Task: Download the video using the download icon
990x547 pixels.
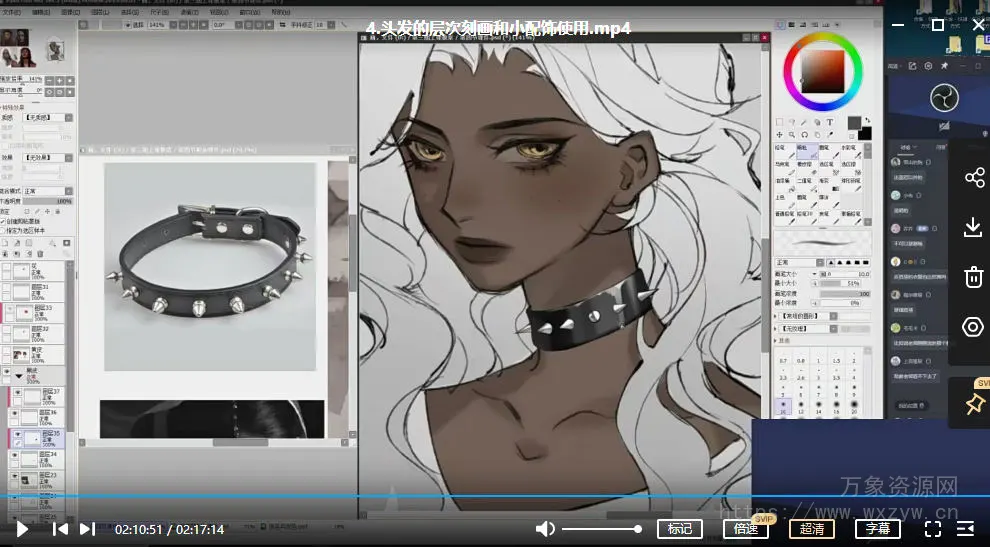Action: click(x=973, y=228)
